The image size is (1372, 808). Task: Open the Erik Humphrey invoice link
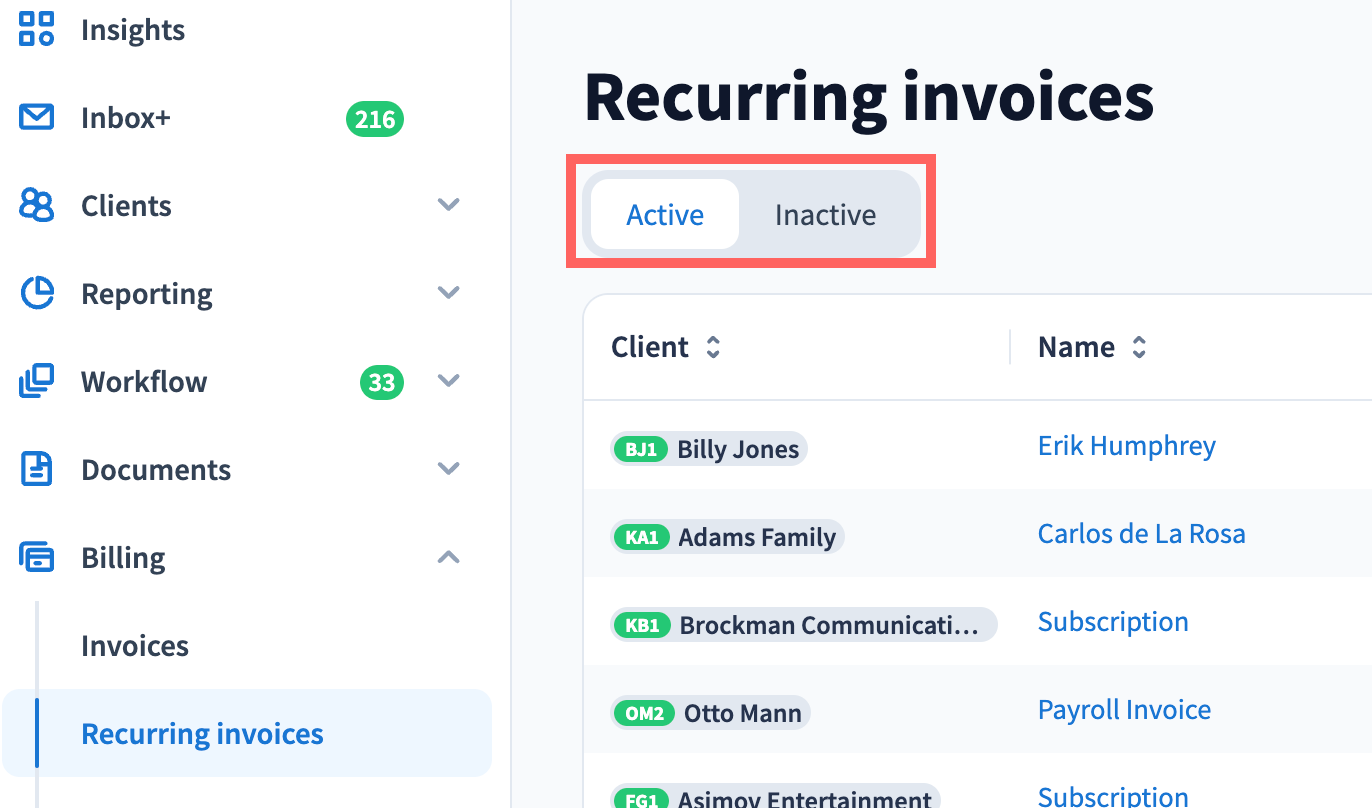click(1127, 446)
